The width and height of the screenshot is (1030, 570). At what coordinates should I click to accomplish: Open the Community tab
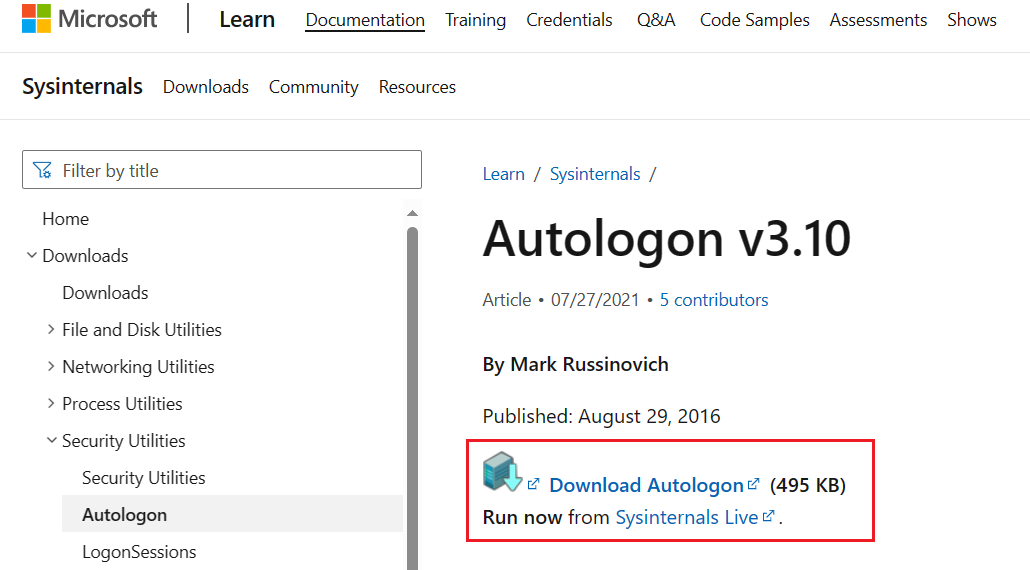click(x=313, y=87)
